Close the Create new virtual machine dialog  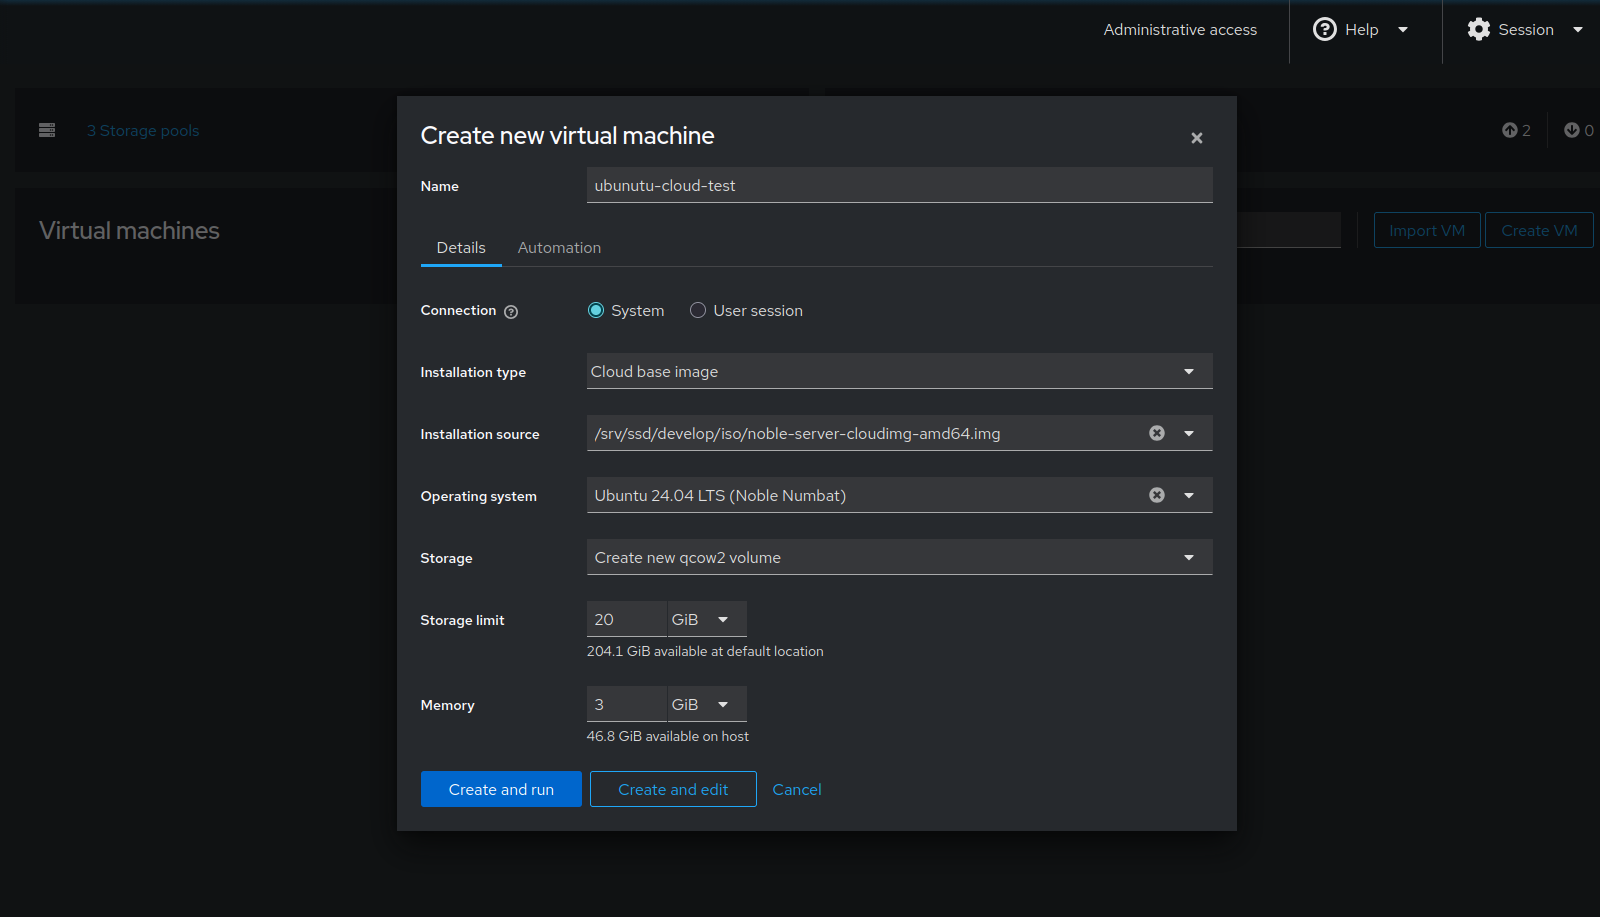click(x=1196, y=138)
